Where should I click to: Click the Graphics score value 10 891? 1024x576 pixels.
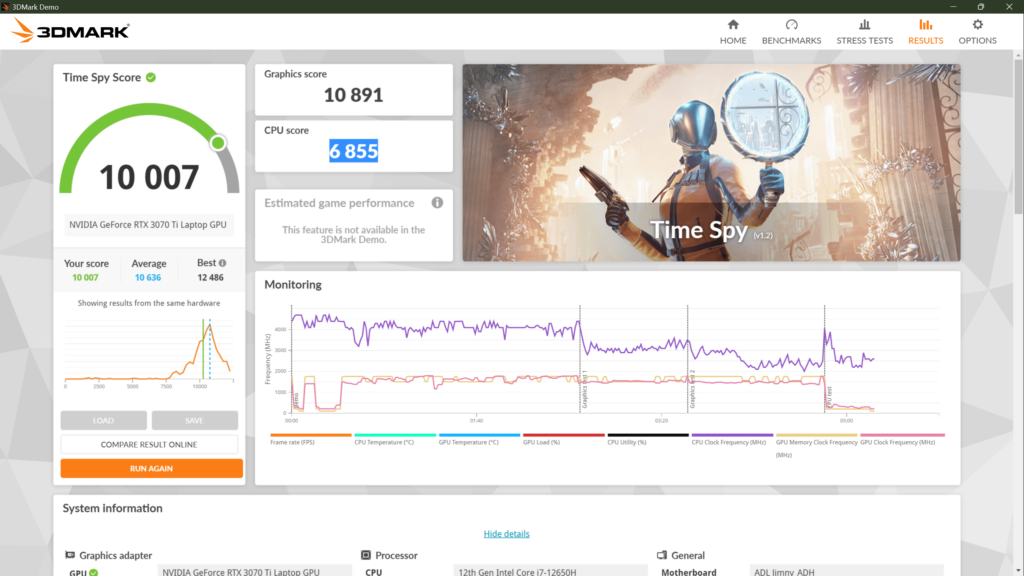353,95
